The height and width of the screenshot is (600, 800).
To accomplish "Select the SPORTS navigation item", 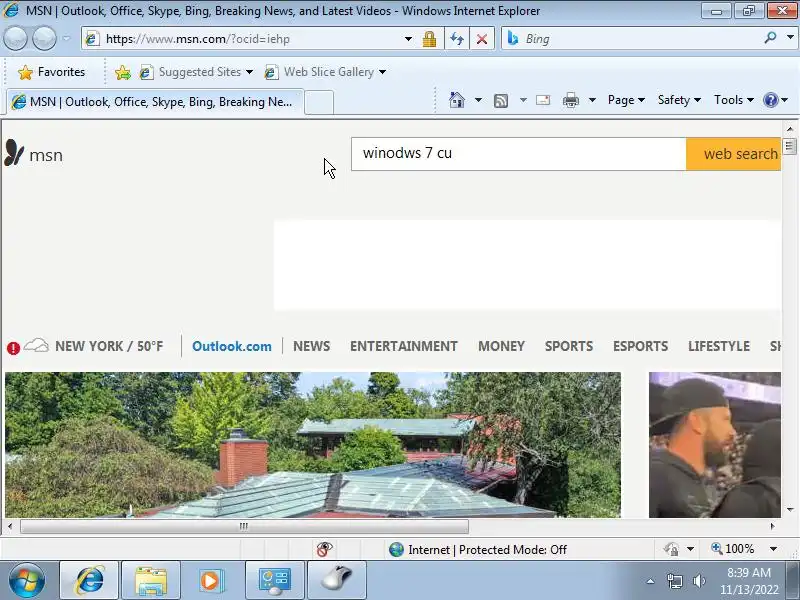I will point(568,346).
